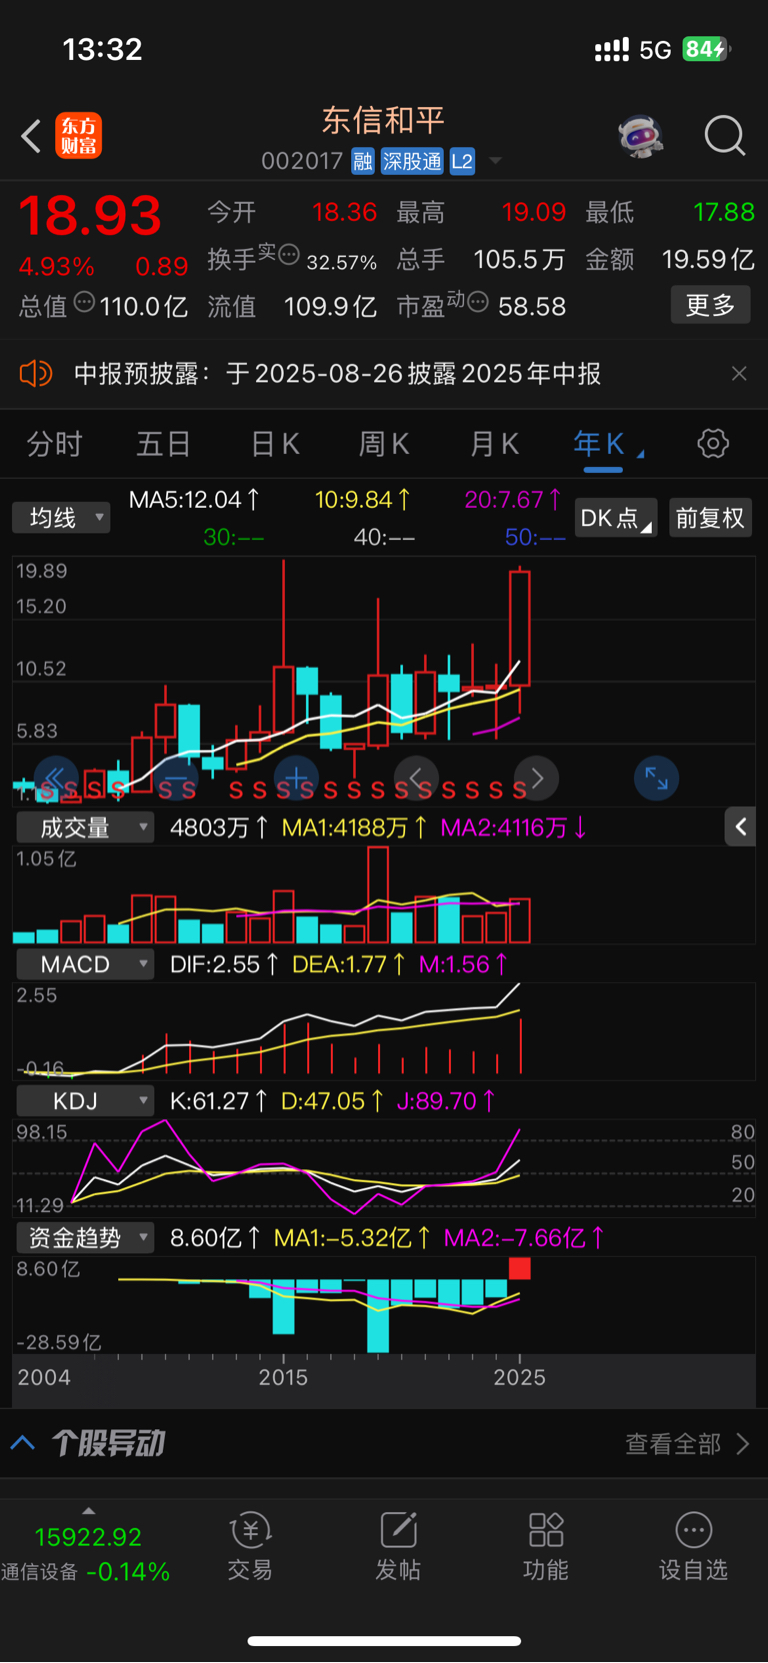This screenshot has height=1663, width=768.
Task: Tap the current price 18.93
Action: click(90, 216)
